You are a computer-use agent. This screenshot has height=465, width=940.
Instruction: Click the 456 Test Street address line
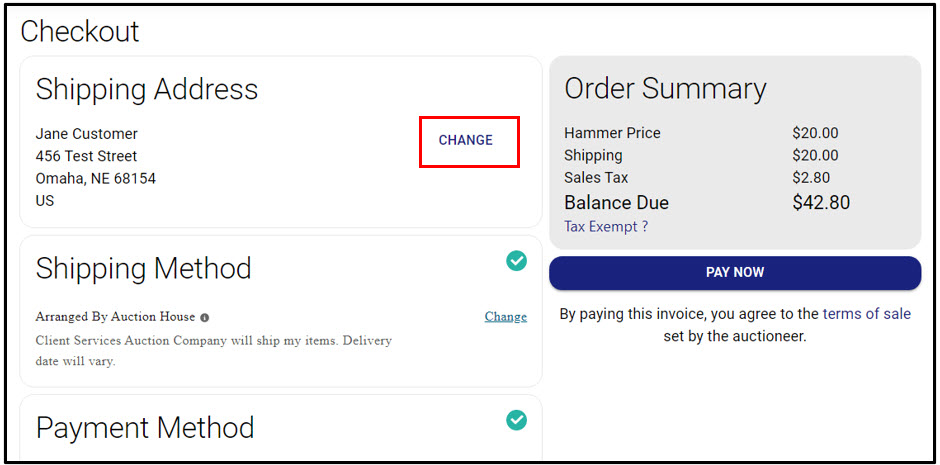tap(86, 156)
